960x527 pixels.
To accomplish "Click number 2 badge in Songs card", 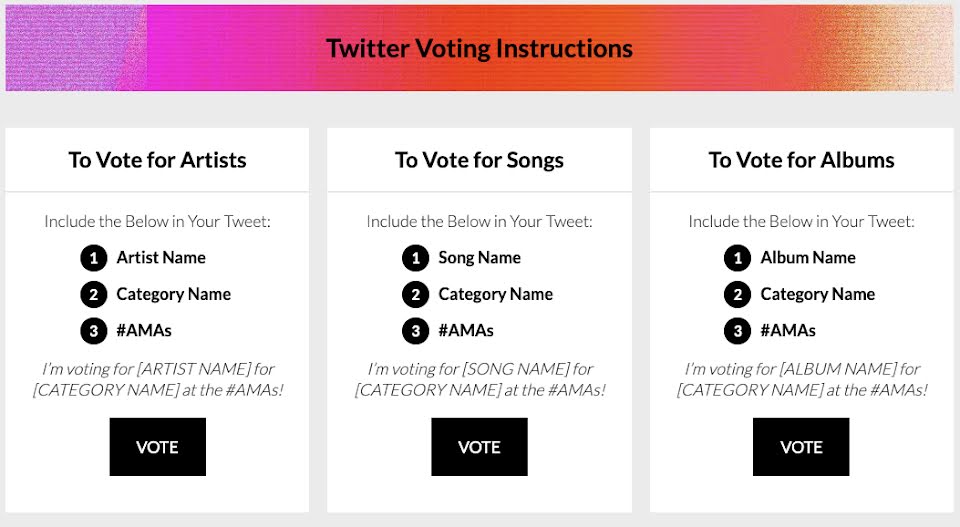I will click(x=416, y=295).
